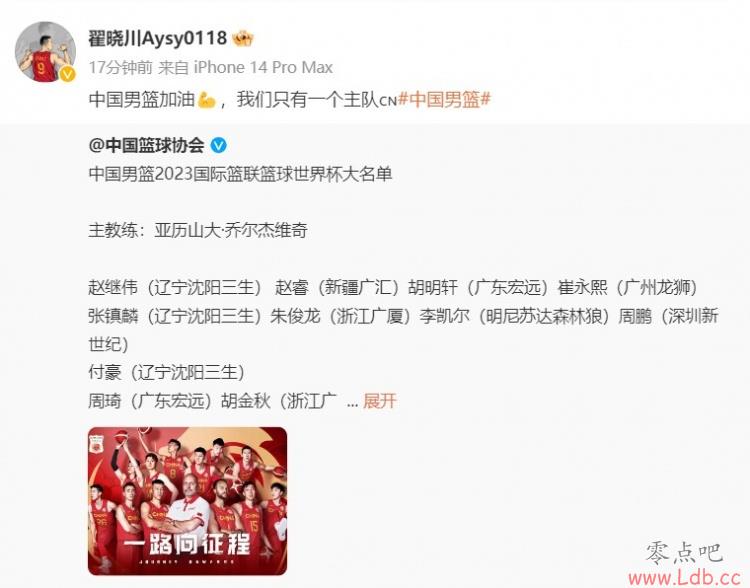Open the profile avatar of 翟晓川Aysy0118
The width and height of the screenshot is (750, 588).
45,51
